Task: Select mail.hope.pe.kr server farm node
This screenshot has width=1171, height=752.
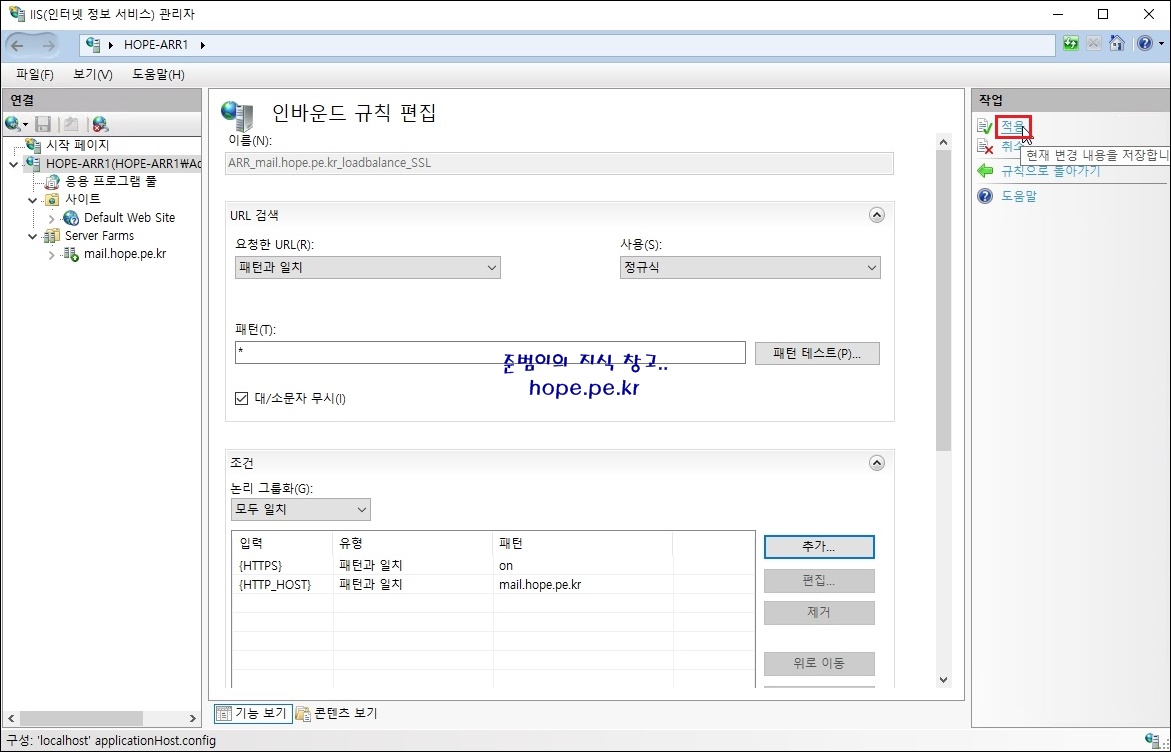Action: coord(125,254)
